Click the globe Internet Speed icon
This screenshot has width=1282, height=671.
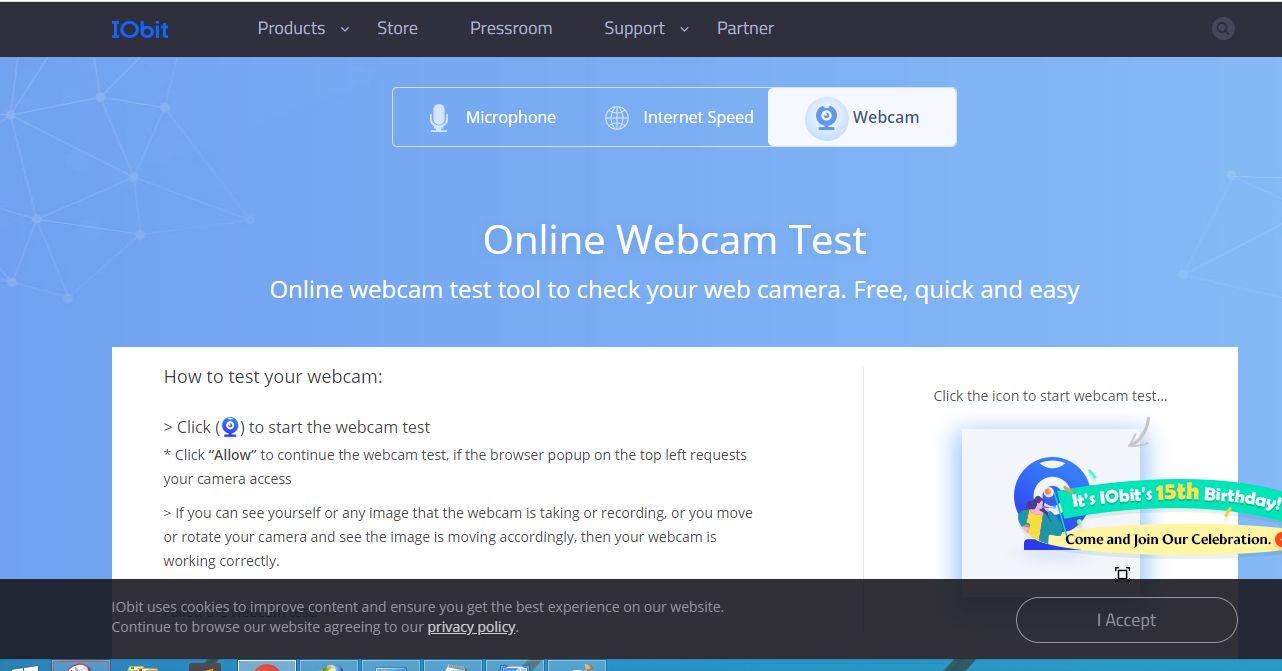pos(617,118)
